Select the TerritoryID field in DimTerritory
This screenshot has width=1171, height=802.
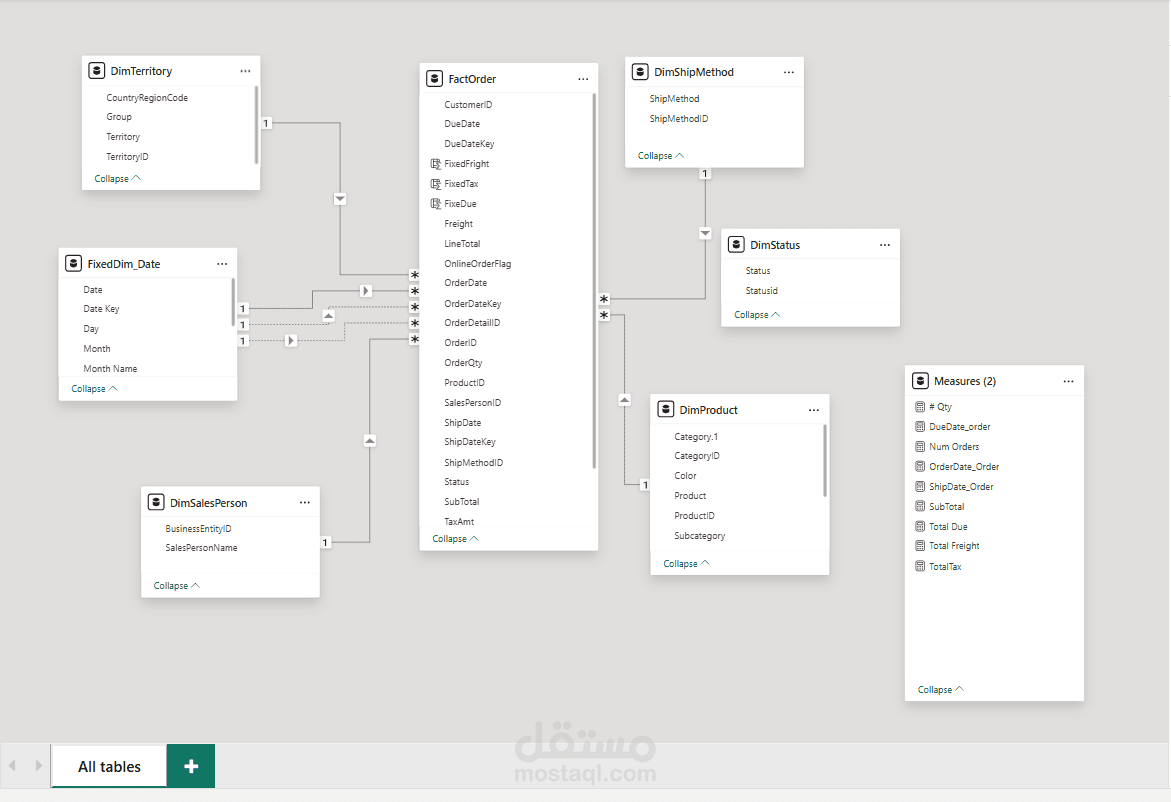click(127, 157)
